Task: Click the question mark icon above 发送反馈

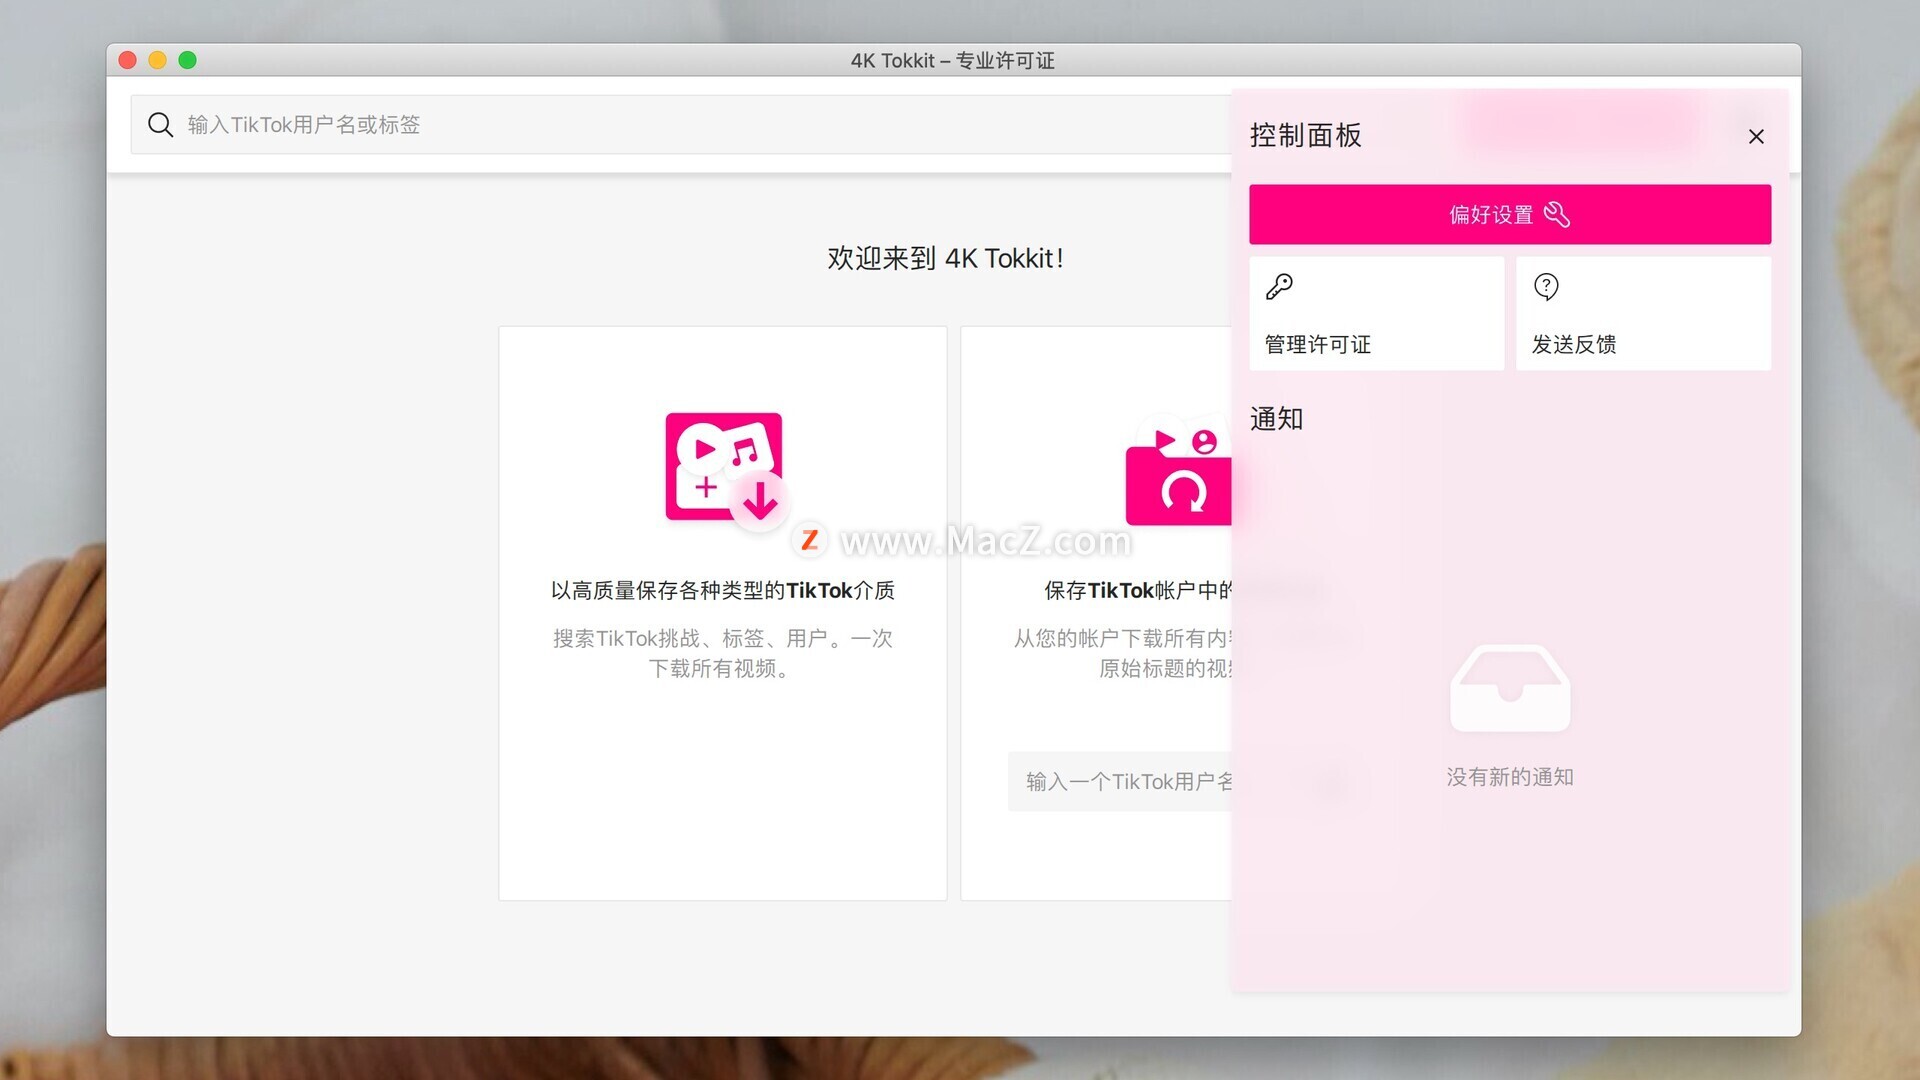Action: (x=1546, y=287)
